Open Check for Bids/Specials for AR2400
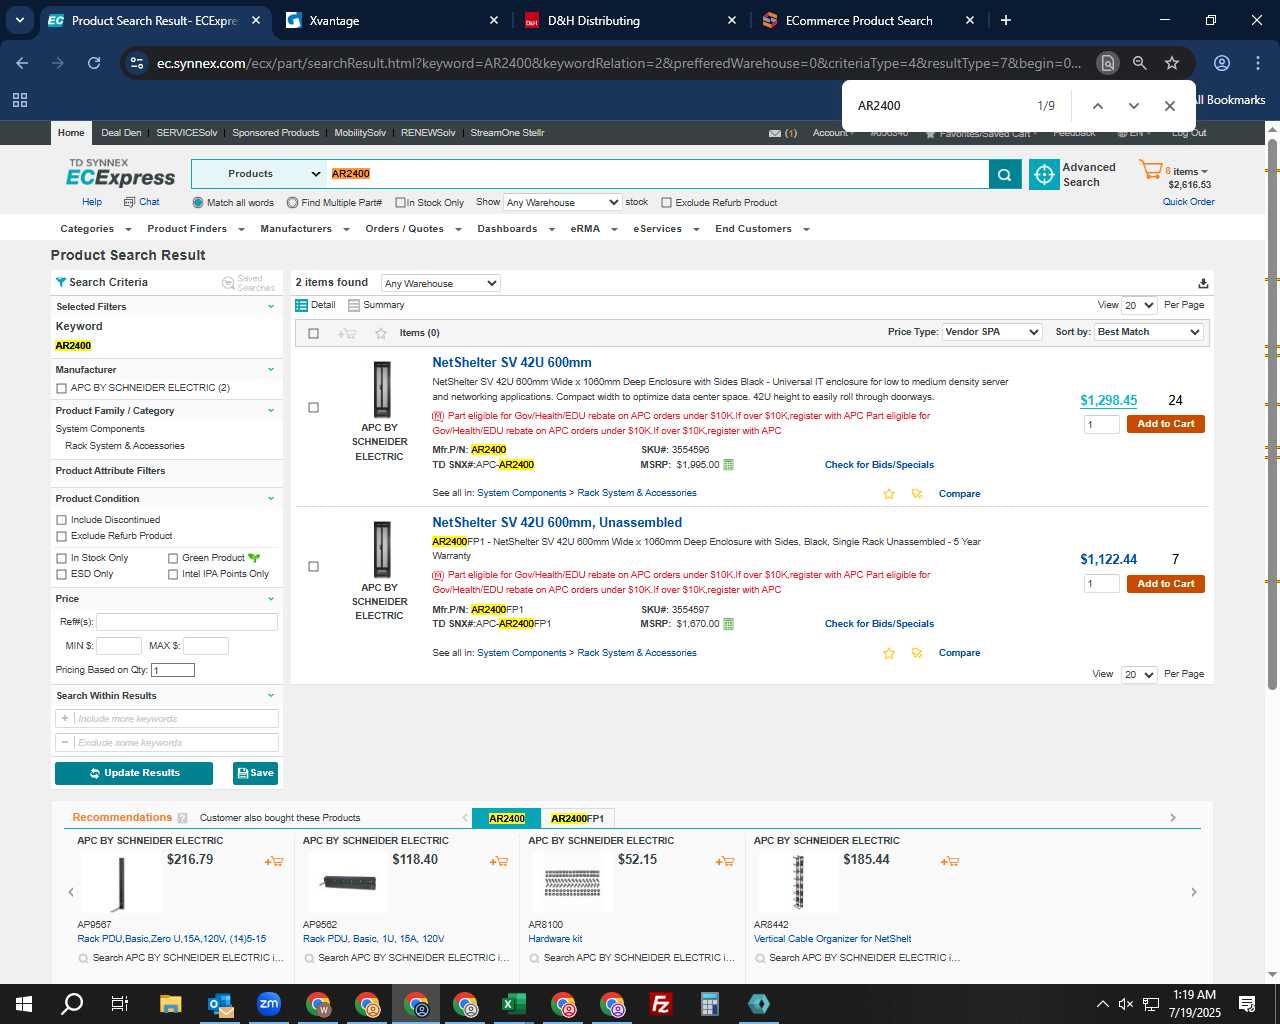Image resolution: width=1280 pixels, height=1024 pixels. click(879, 465)
